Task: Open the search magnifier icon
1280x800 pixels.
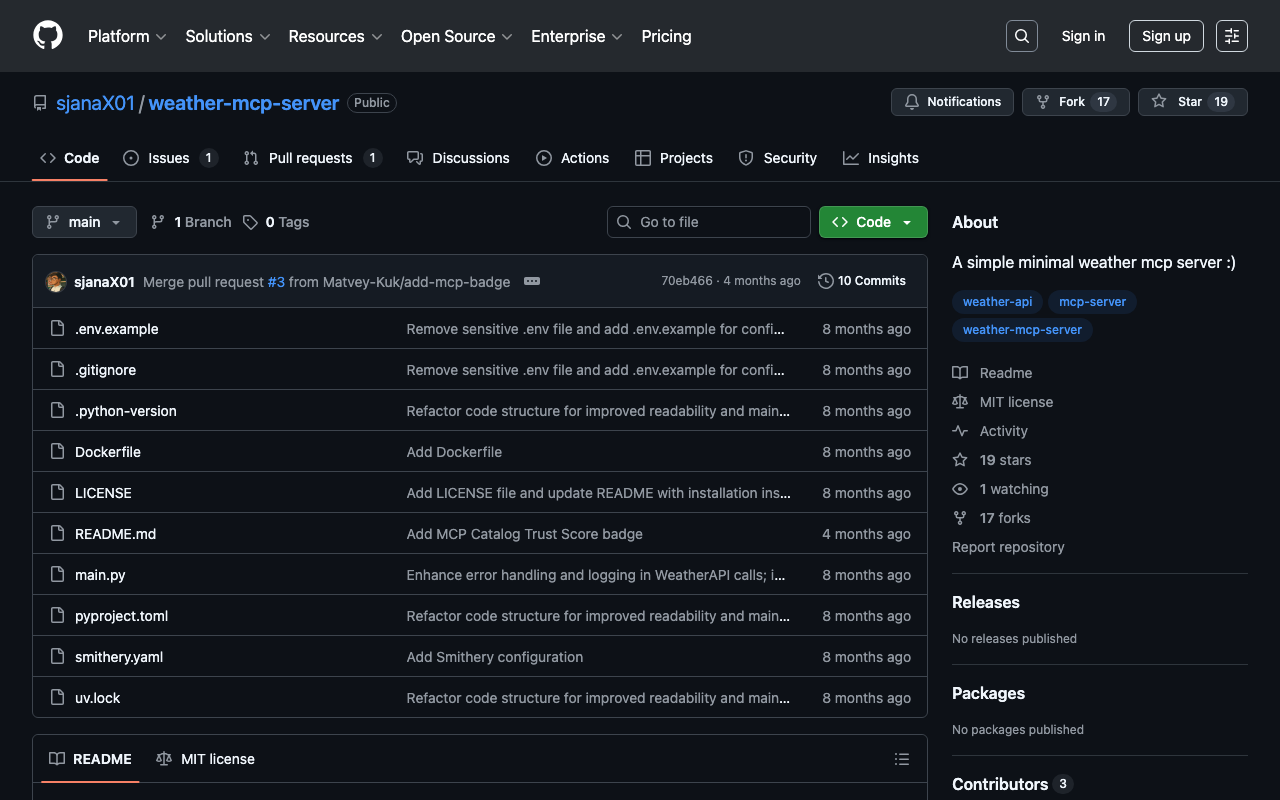Action: 1021,36
